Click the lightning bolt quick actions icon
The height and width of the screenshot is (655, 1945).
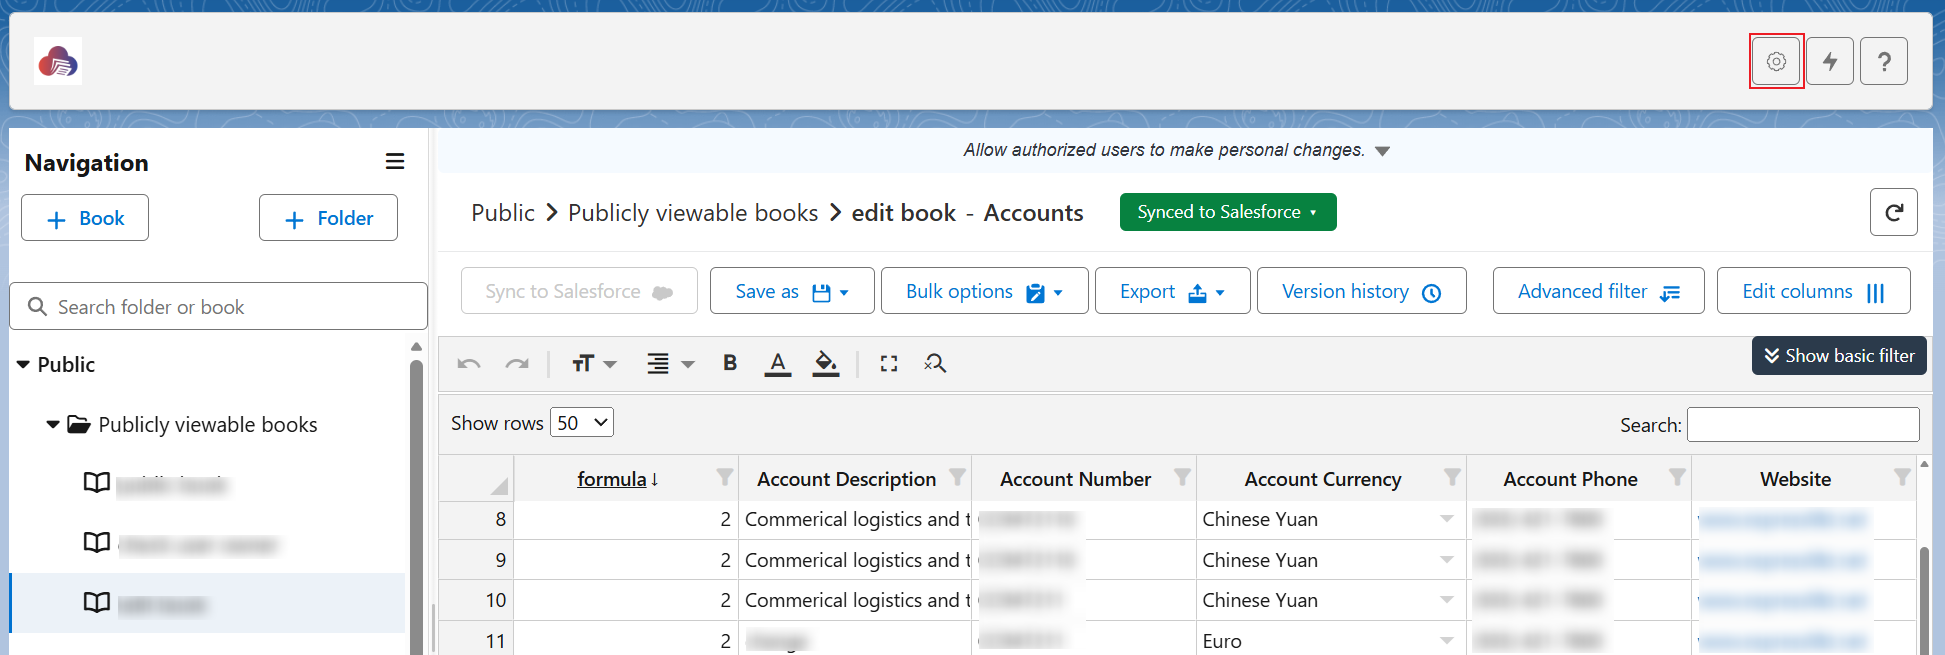pos(1830,62)
